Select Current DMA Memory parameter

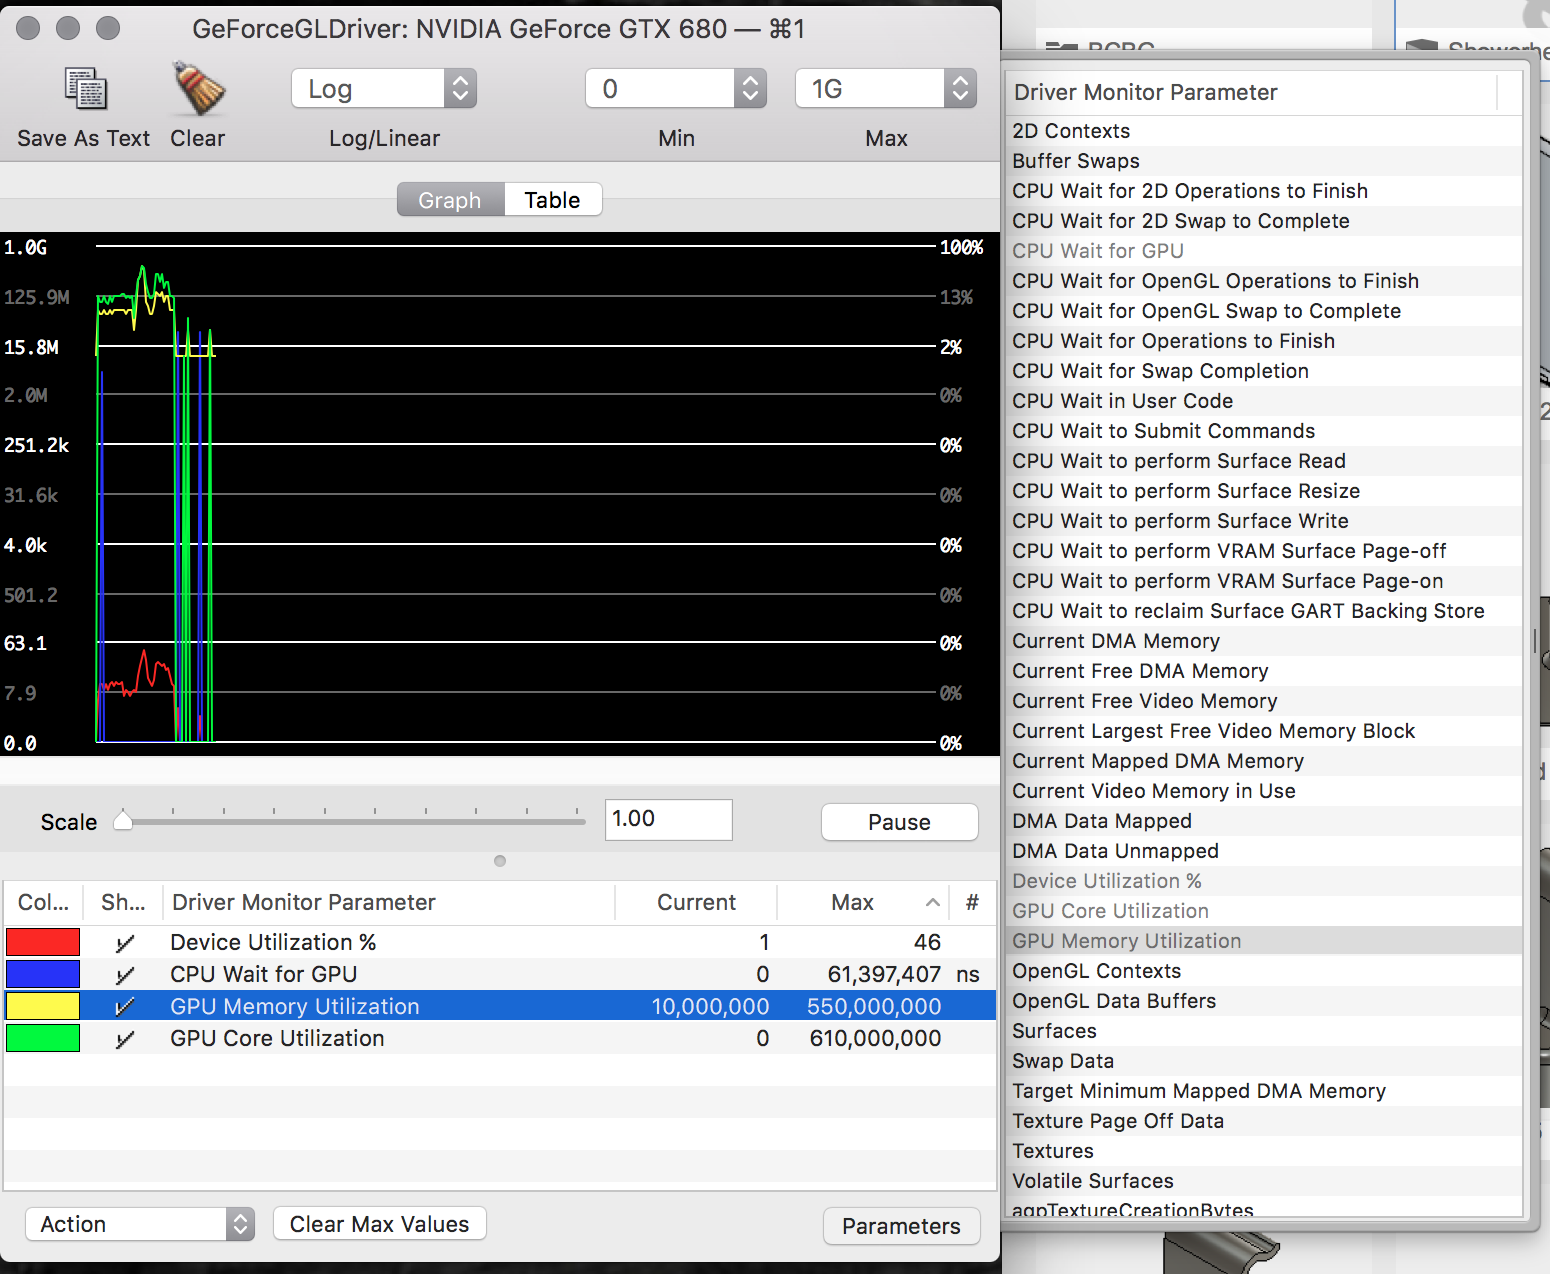1265,641
